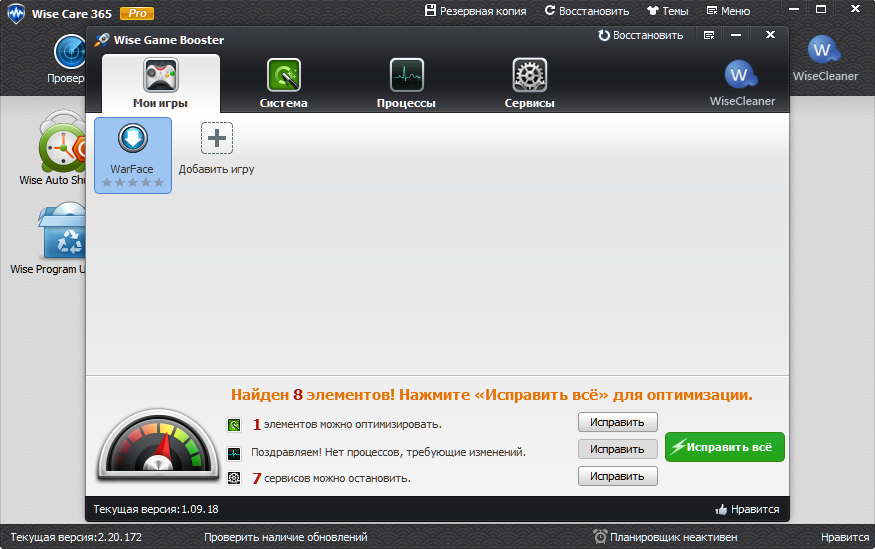Screen dimensions: 875x549
Task: Open Темы in Wise Care 365
Action: pos(667,11)
